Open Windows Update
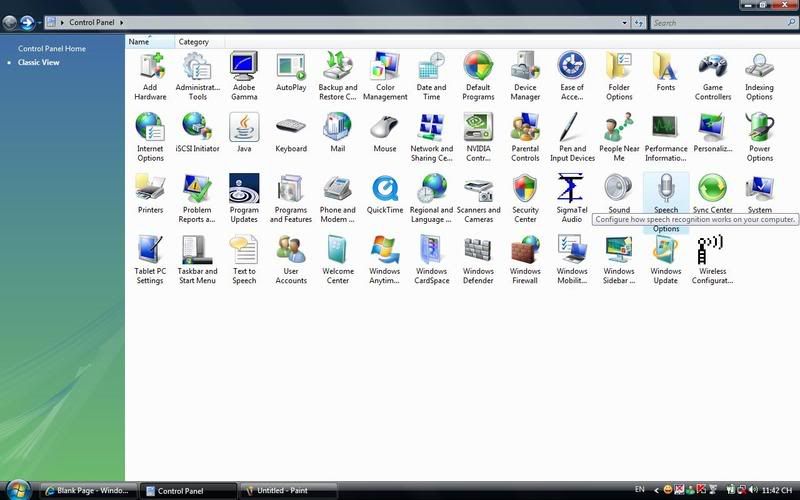 [x=666, y=260]
